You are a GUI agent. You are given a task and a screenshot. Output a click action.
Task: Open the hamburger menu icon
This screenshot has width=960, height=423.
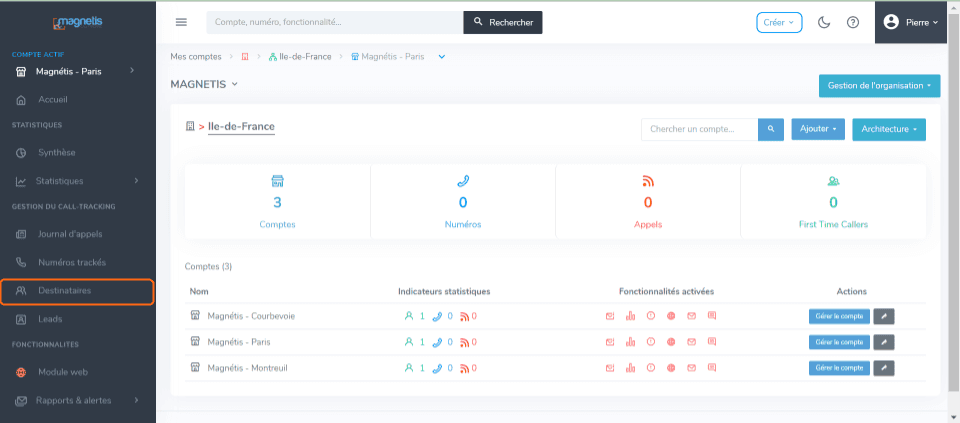181,22
